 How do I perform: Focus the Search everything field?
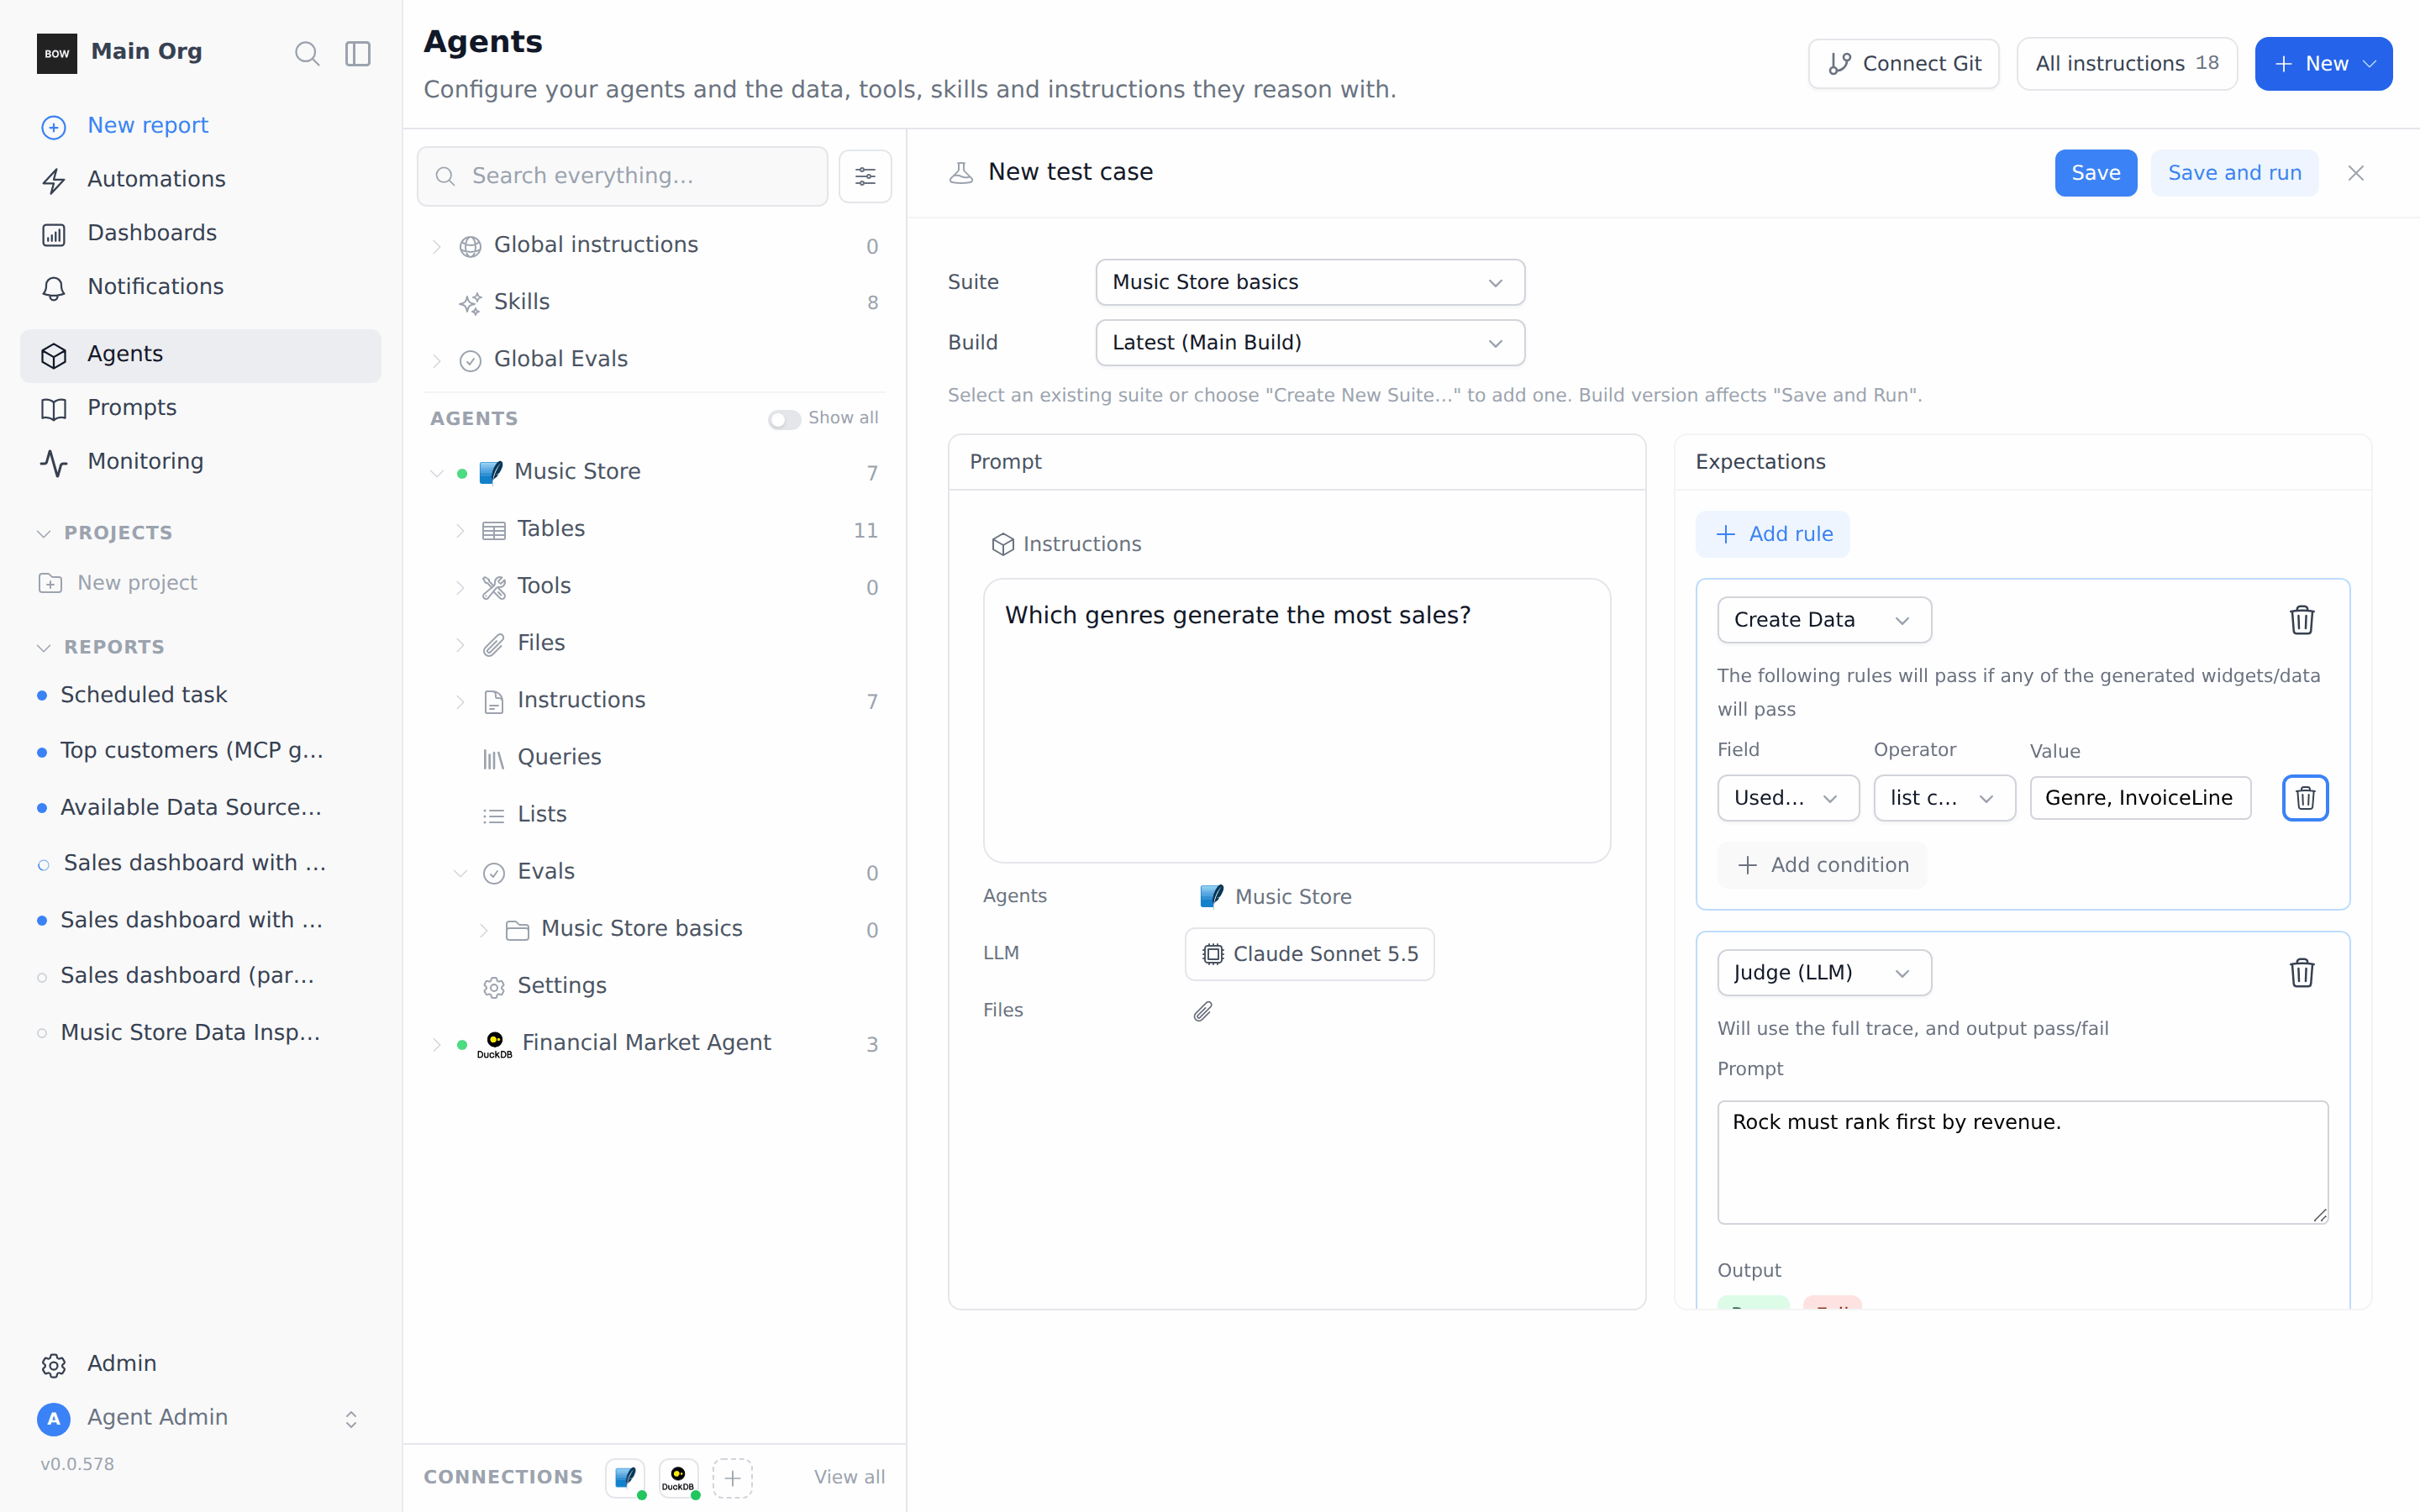622,176
